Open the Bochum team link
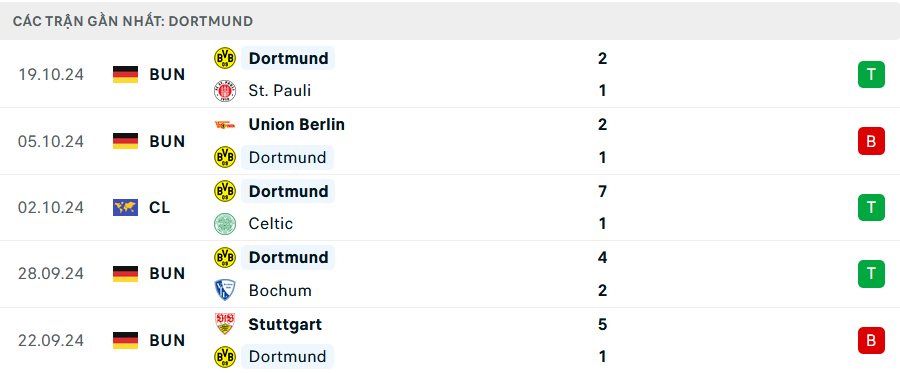Screen dimensions: 900x373 coord(280,290)
